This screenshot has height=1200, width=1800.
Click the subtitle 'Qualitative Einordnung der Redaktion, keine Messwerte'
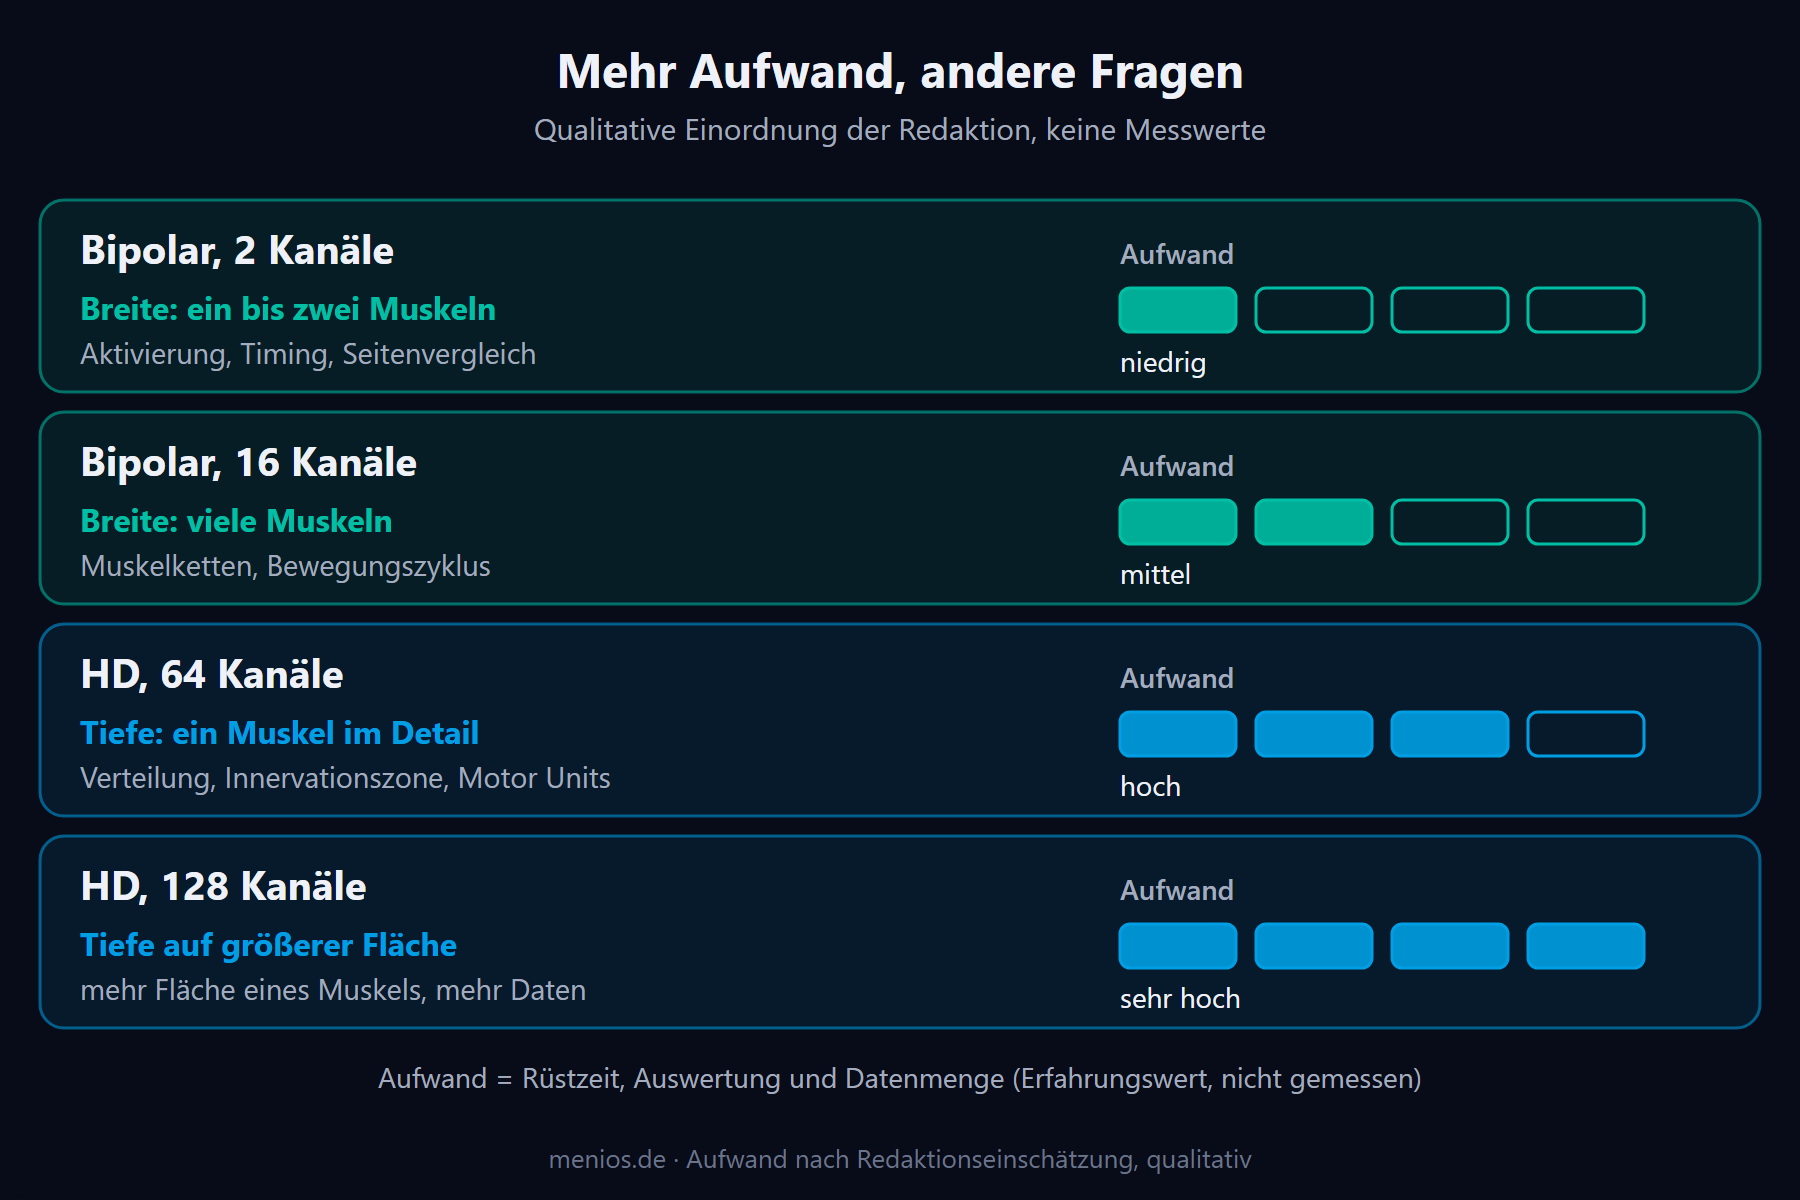click(x=900, y=130)
